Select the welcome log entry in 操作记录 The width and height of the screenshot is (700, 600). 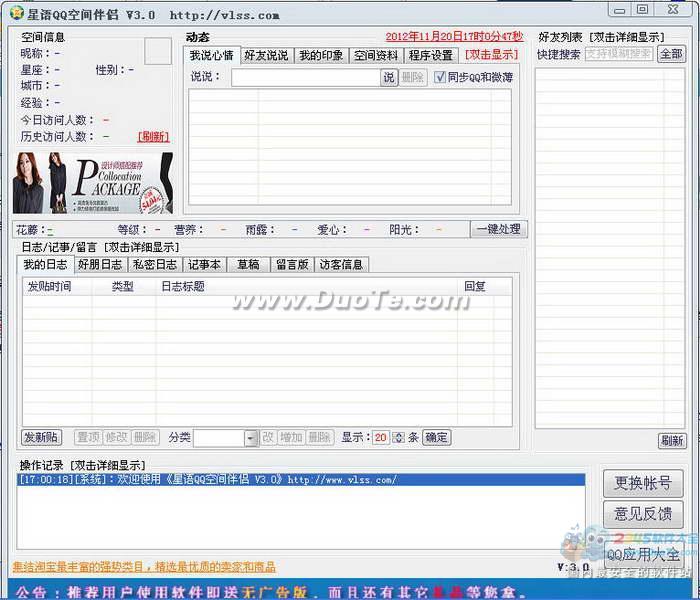(301, 480)
